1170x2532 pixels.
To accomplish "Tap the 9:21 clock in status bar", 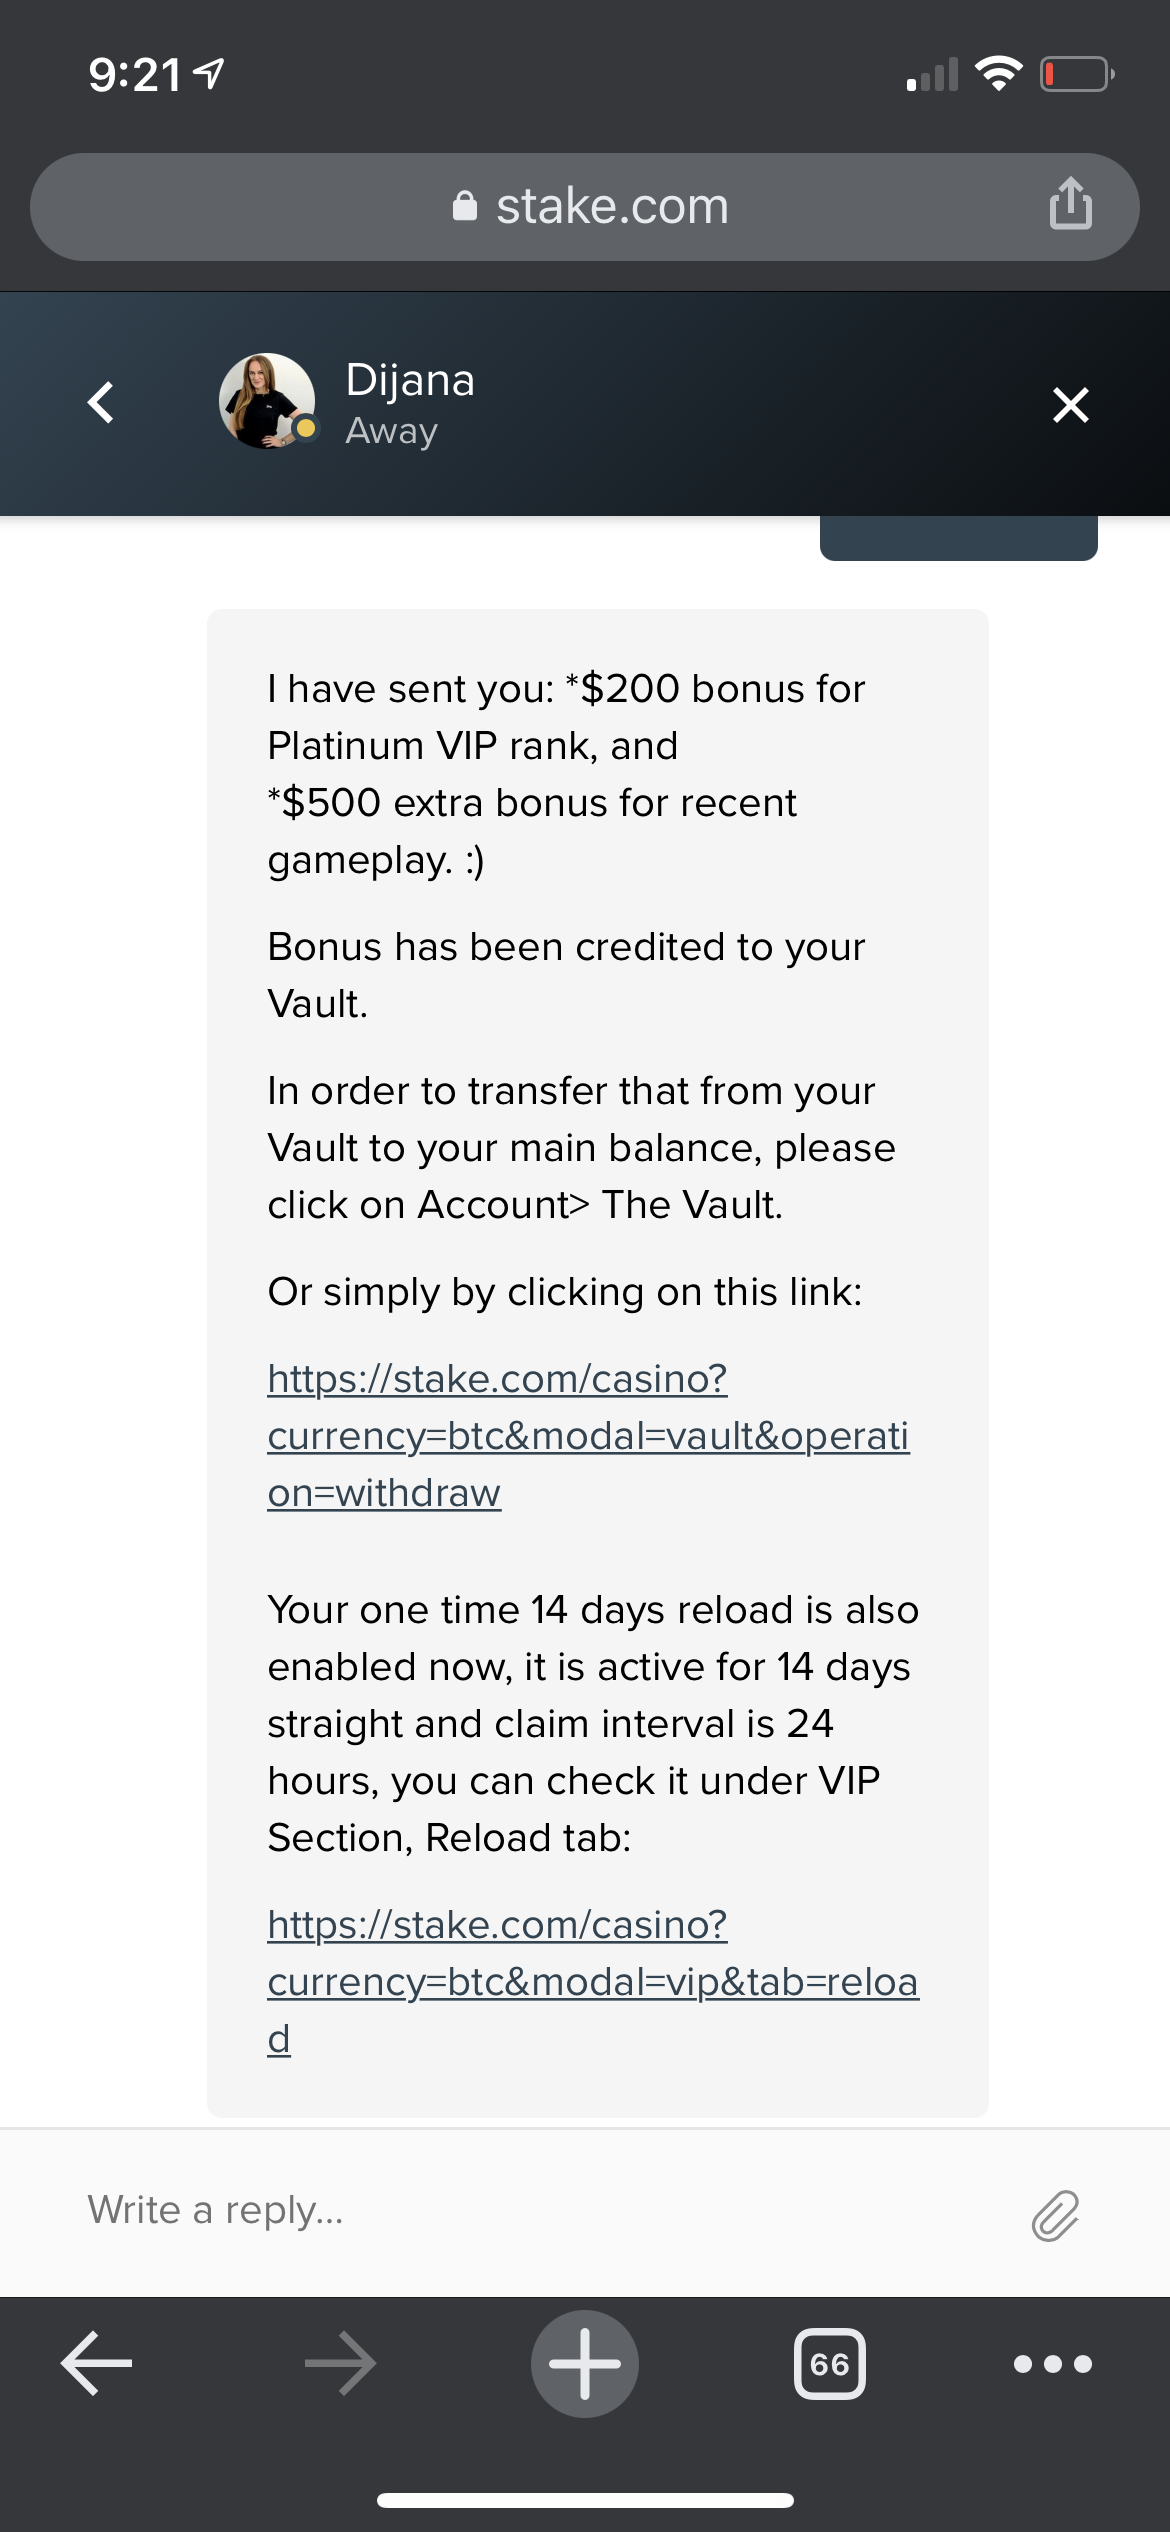I will [x=135, y=75].
